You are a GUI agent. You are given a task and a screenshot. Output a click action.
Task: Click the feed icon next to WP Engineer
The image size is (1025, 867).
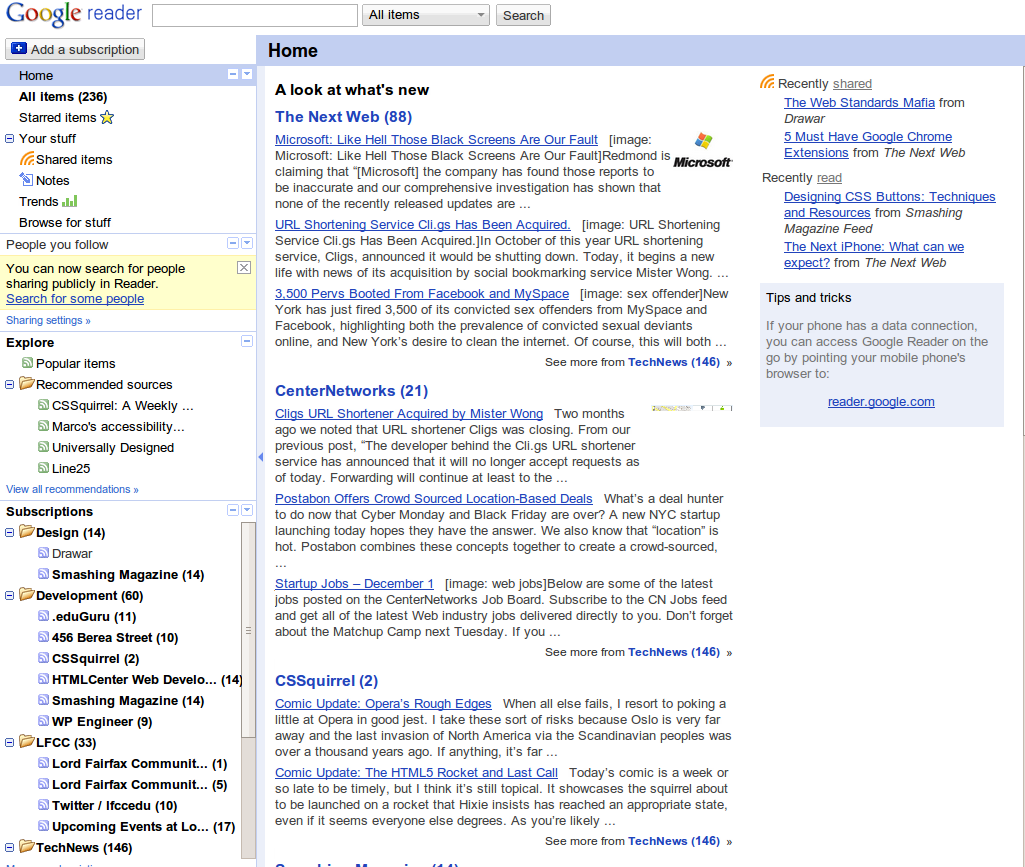point(43,721)
